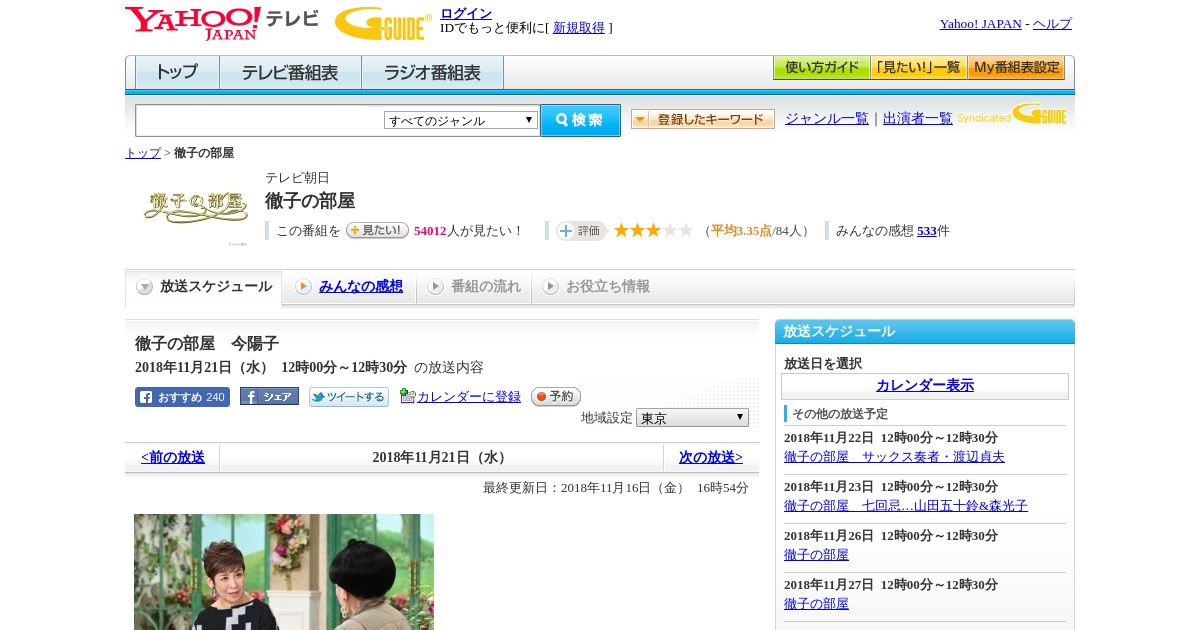This screenshot has width=1200, height=630.
Task: Open 徹子の部屋 七回忌…山田五十鈴&森光子 link
Action: (x=906, y=506)
